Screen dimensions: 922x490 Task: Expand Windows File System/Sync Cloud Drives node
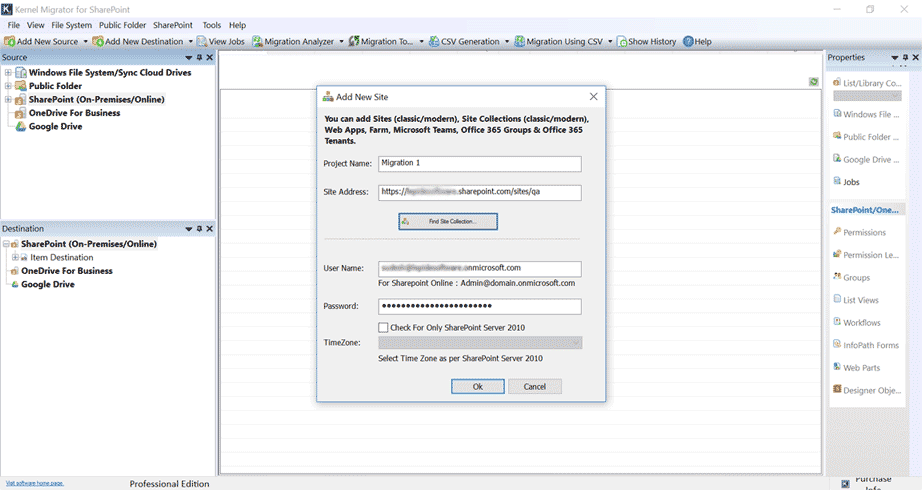(x=8, y=73)
